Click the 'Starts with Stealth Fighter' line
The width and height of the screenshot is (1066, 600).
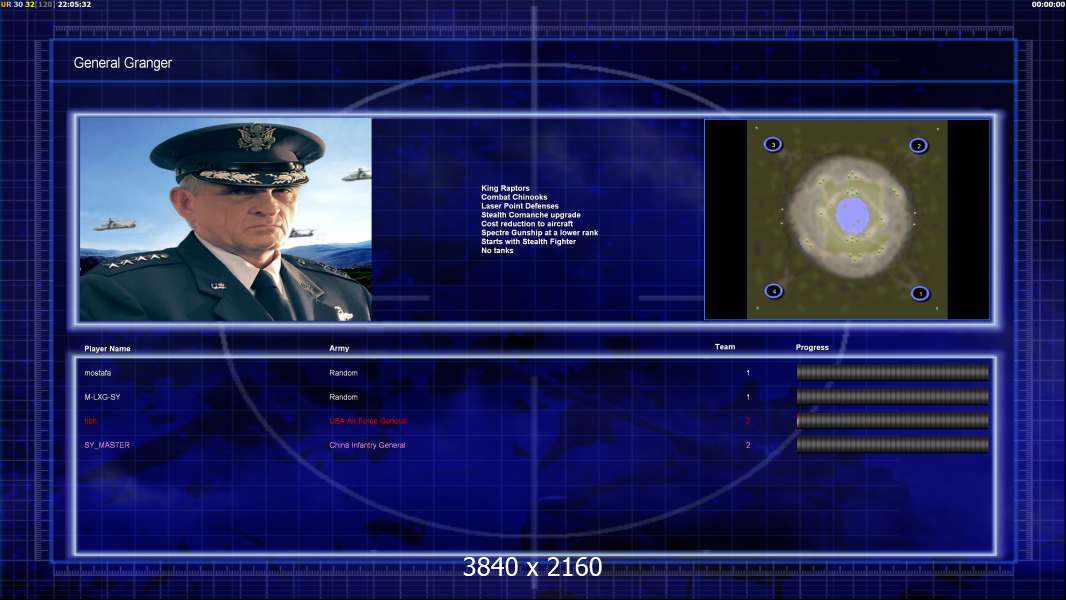[x=528, y=241]
